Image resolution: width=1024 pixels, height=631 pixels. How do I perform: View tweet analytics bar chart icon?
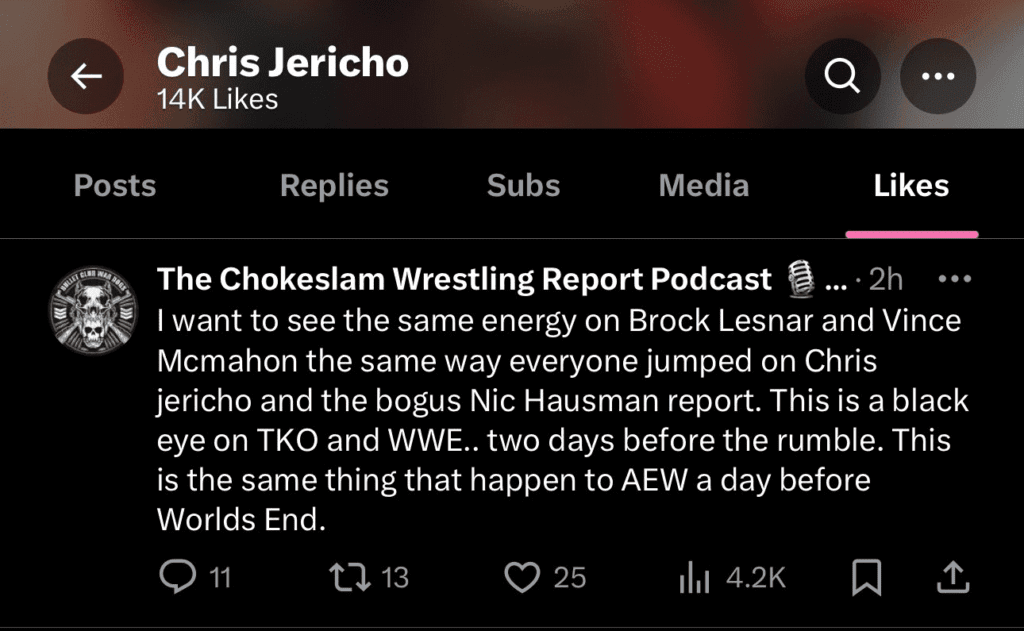click(x=694, y=577)
